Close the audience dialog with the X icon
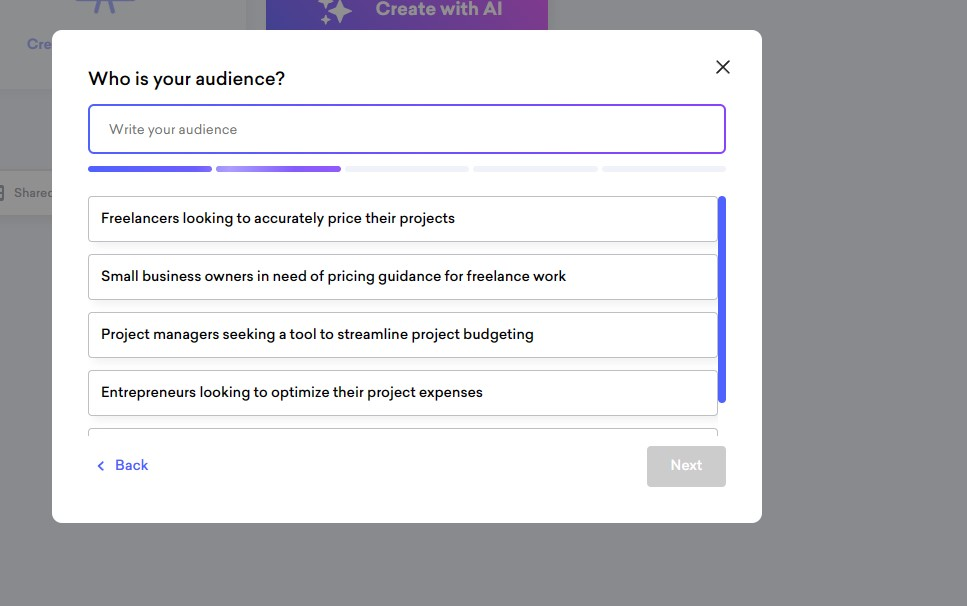 pos(723,67)
